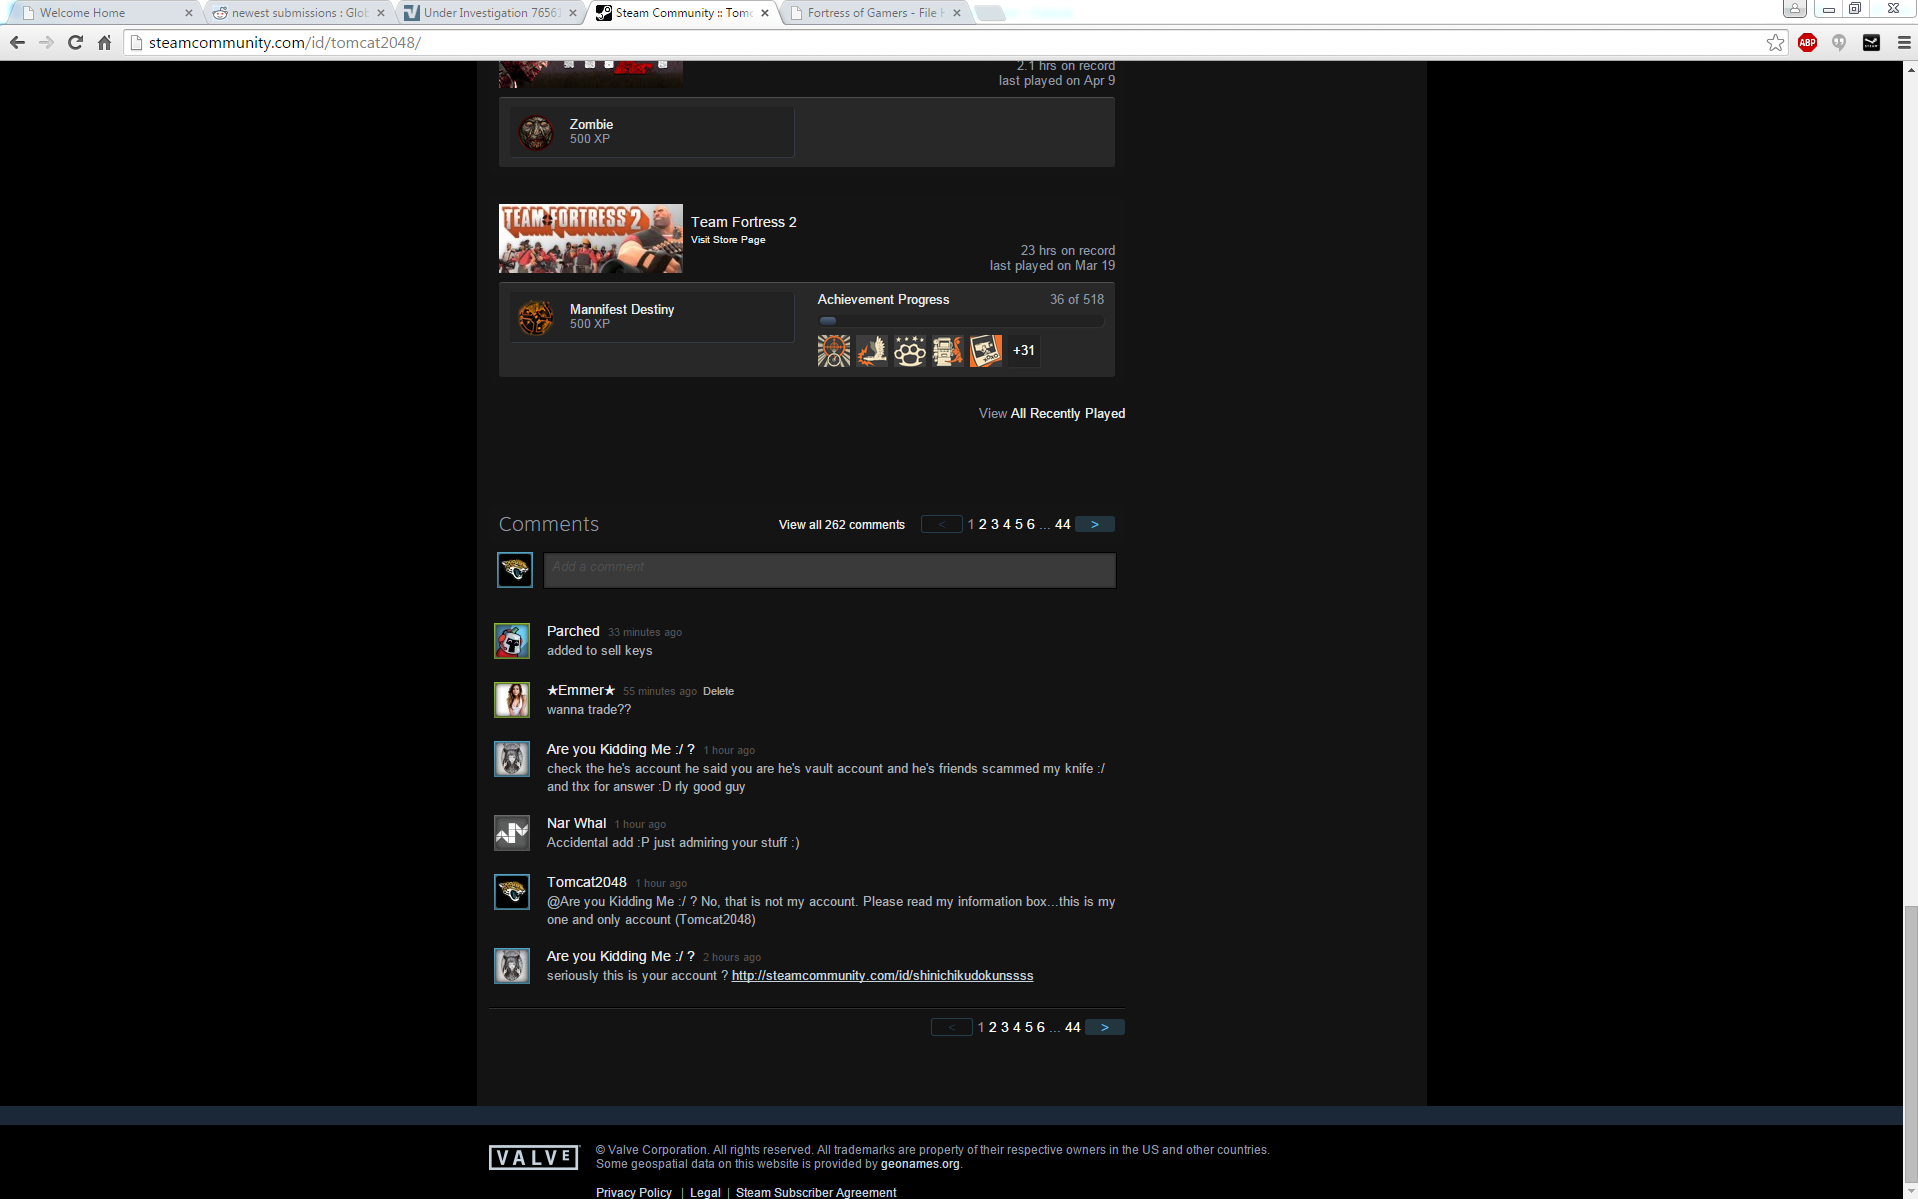This screenshot has height=1199, width=1918.
Task: Click the browser reload icon
Action: (x=75, y=42)
